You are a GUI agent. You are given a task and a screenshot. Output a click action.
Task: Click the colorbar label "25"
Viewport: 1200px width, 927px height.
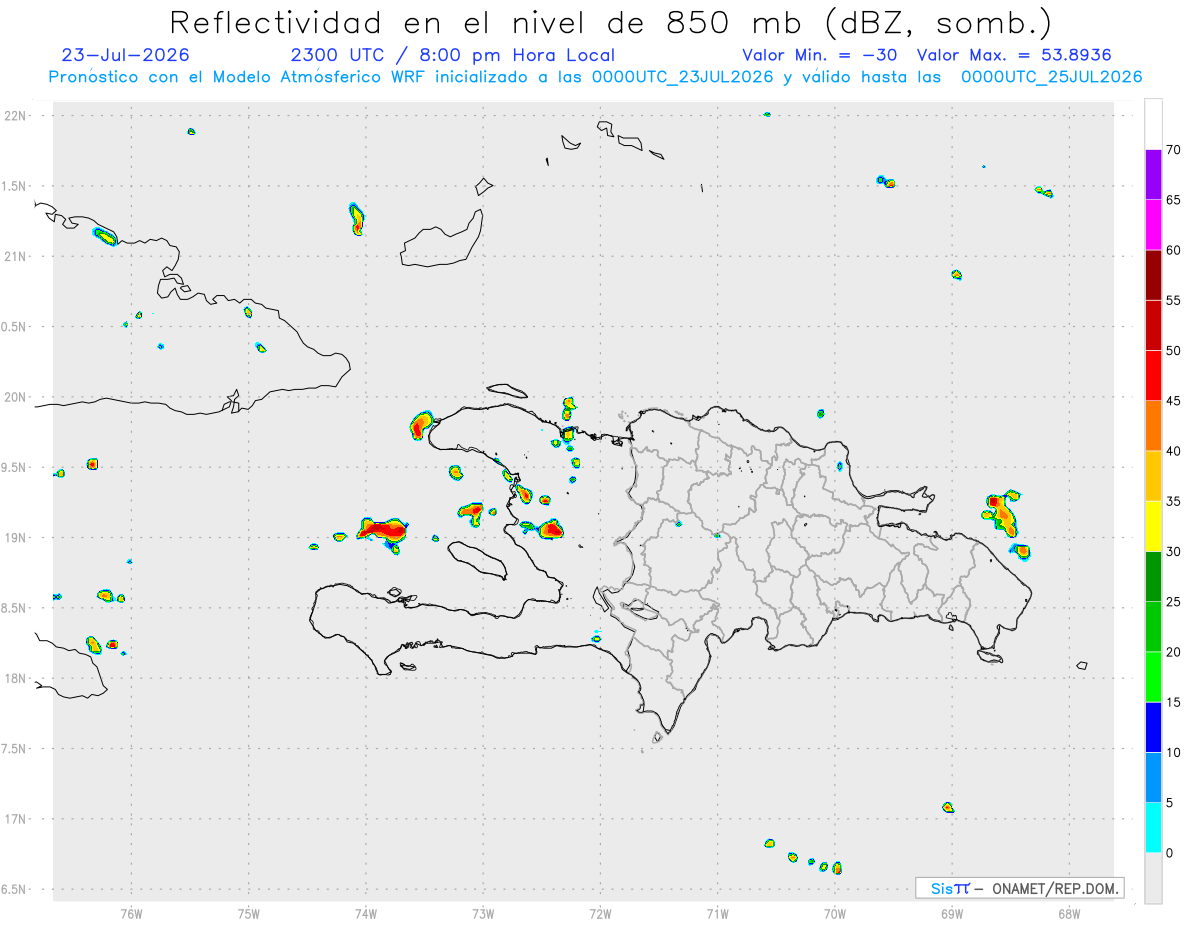coord(1173,602)
